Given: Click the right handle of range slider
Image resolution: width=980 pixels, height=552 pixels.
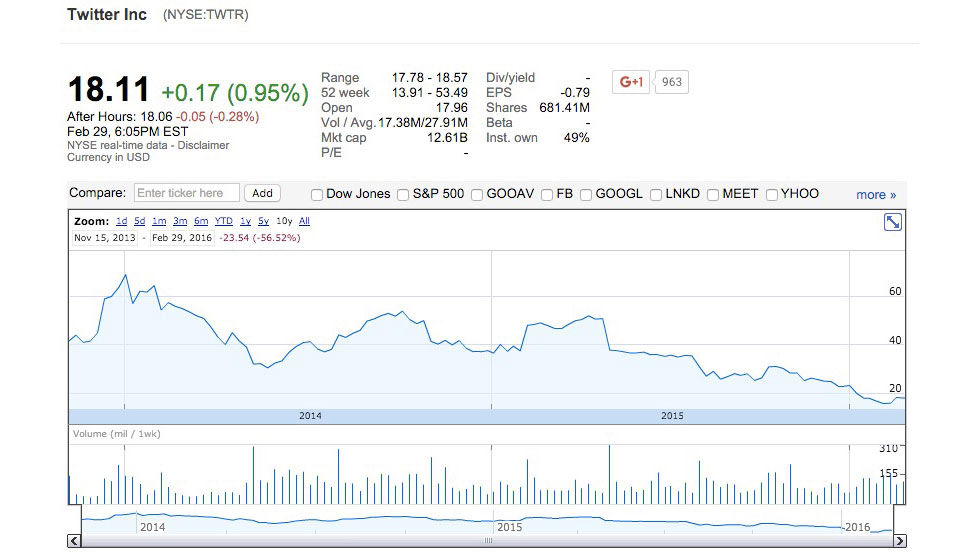Looking at the screenshot, I should (894, 519).
